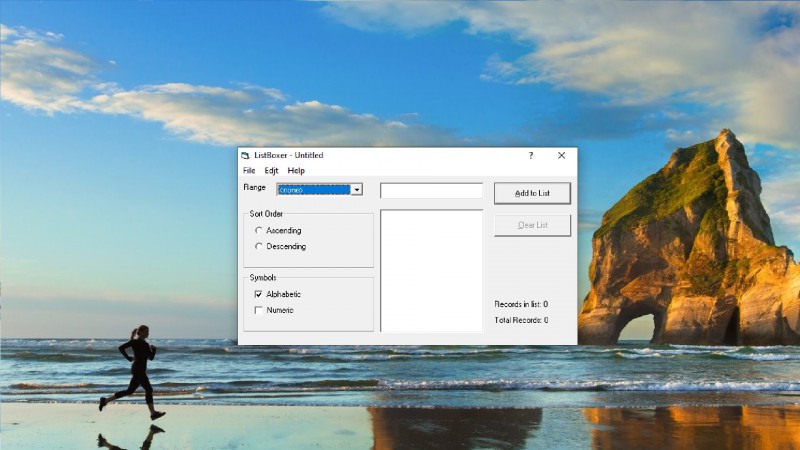Click the Records in list: 0 label
Viewport: 800px width, 450px height.
pos(521,304)
